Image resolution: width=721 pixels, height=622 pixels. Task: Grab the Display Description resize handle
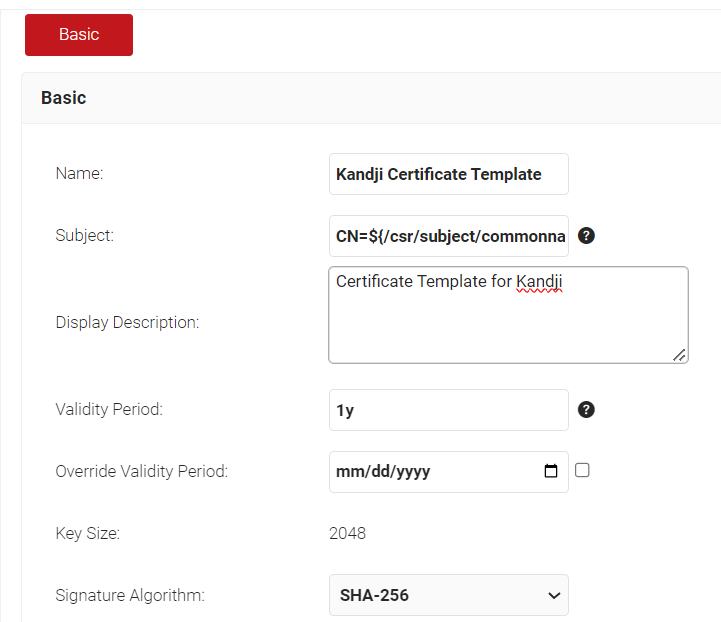680,355
